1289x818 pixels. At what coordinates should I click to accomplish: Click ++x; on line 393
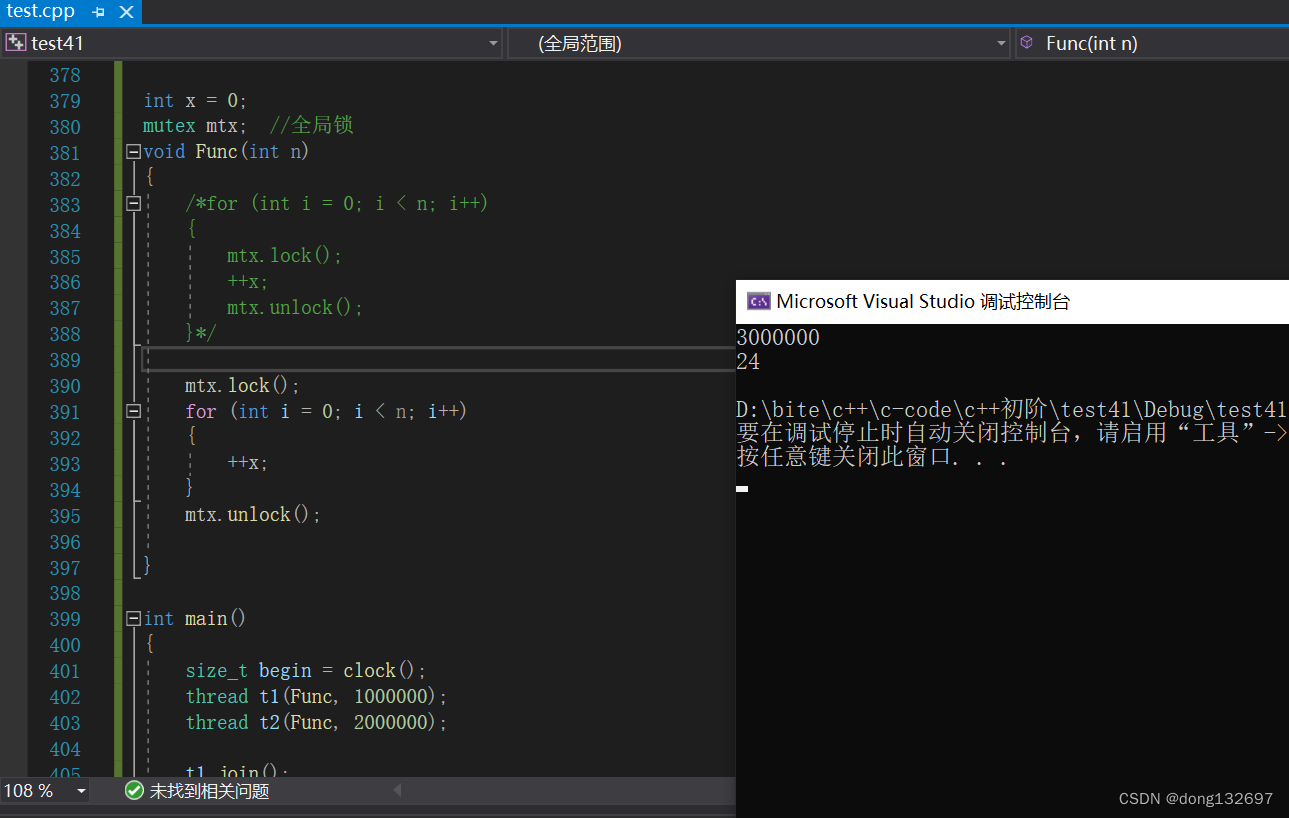(x=248, y=463)
